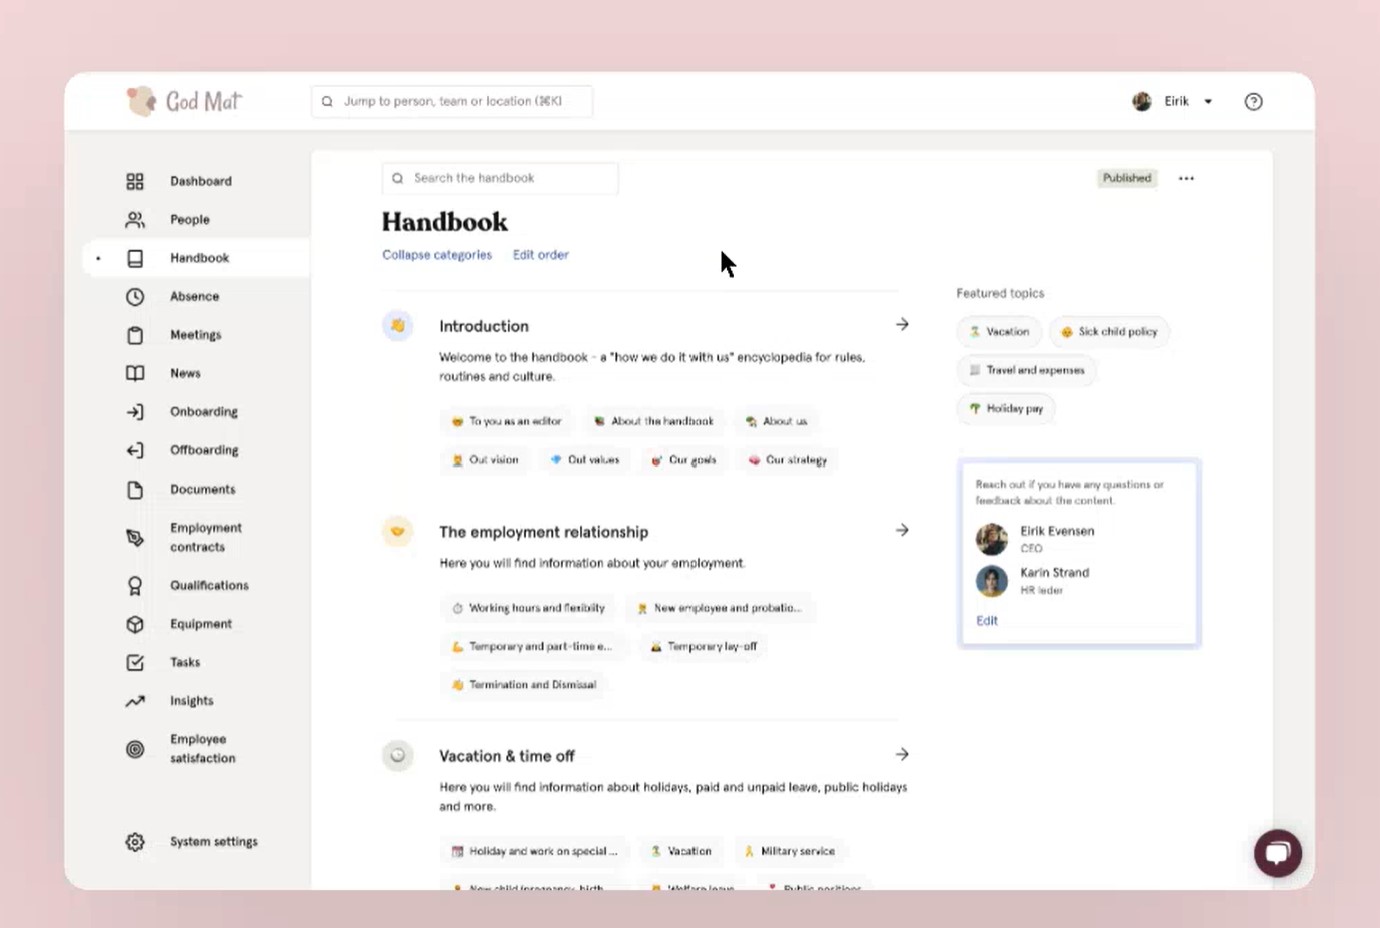View Insights via the chart icon
This screenshot has width=1380, height=928.
point(135,700)
